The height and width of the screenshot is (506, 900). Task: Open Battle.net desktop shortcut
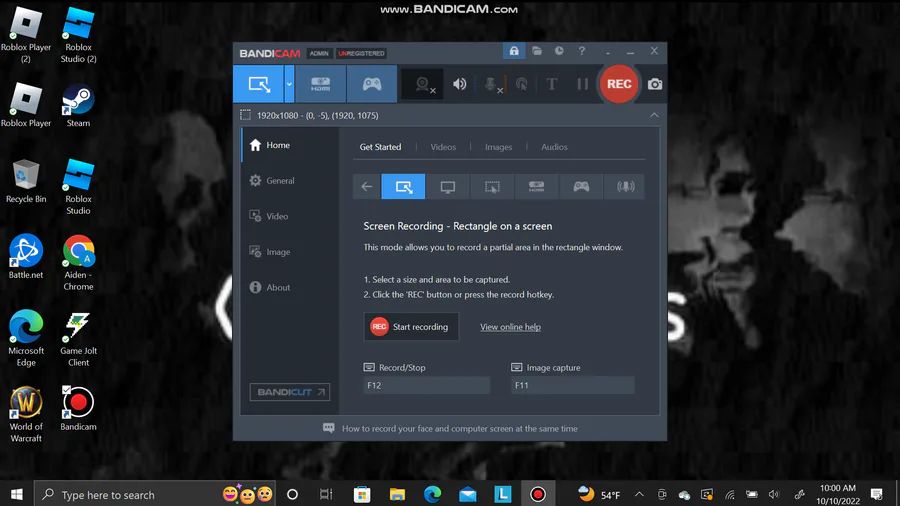coord(26,257)
